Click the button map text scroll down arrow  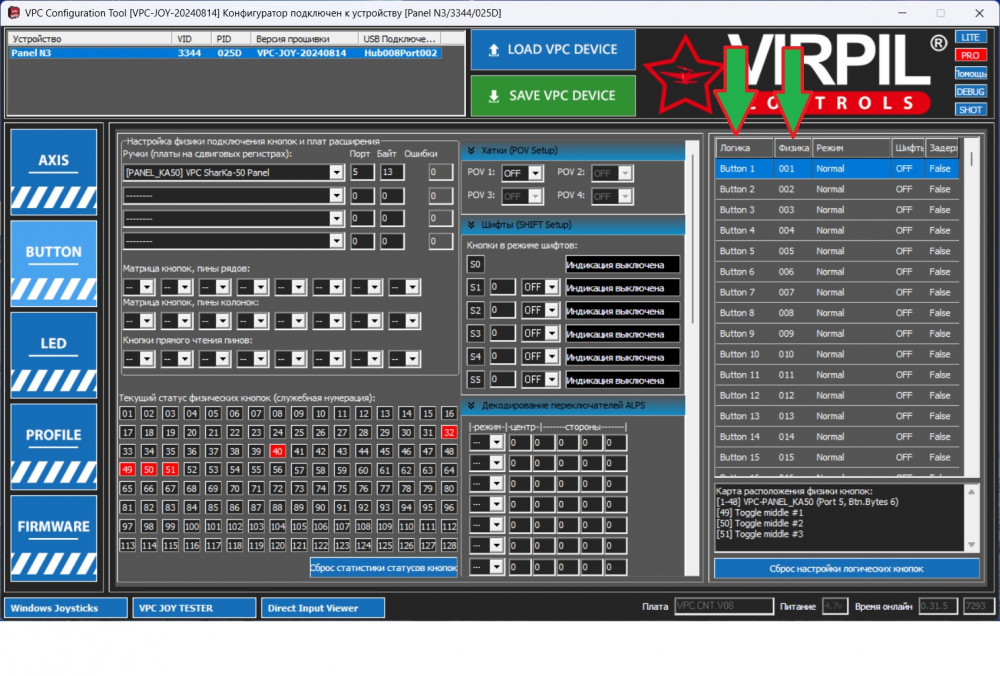click(971, 545)
